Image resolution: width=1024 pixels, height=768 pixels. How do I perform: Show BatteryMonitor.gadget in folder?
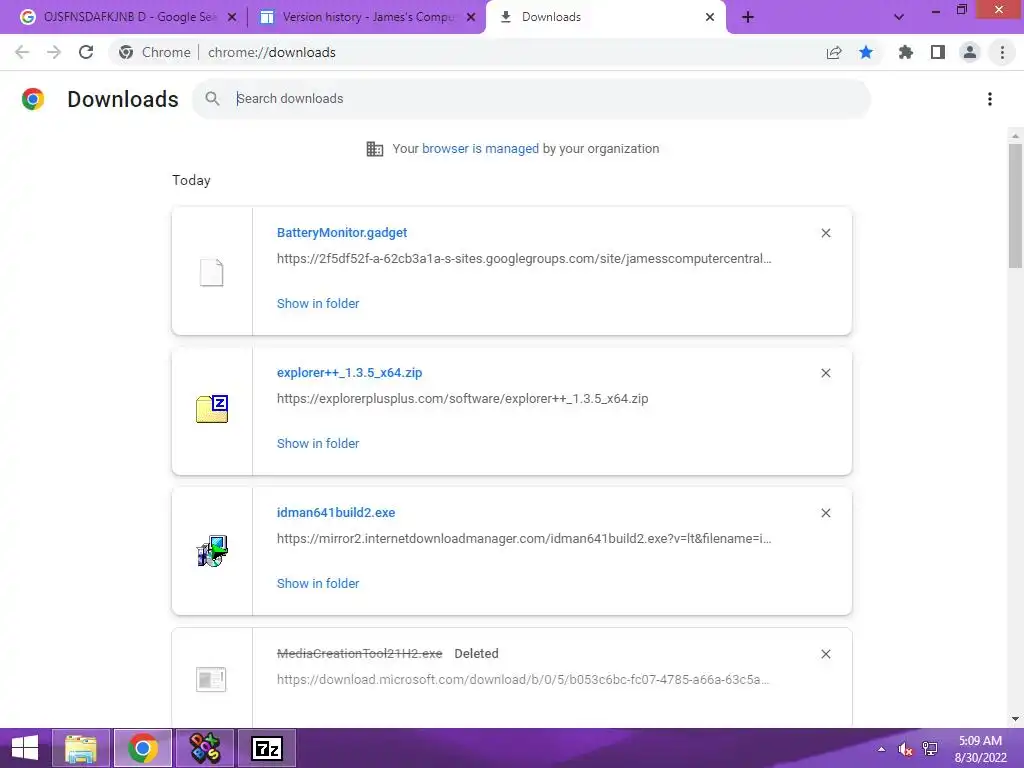pos(318,303)
